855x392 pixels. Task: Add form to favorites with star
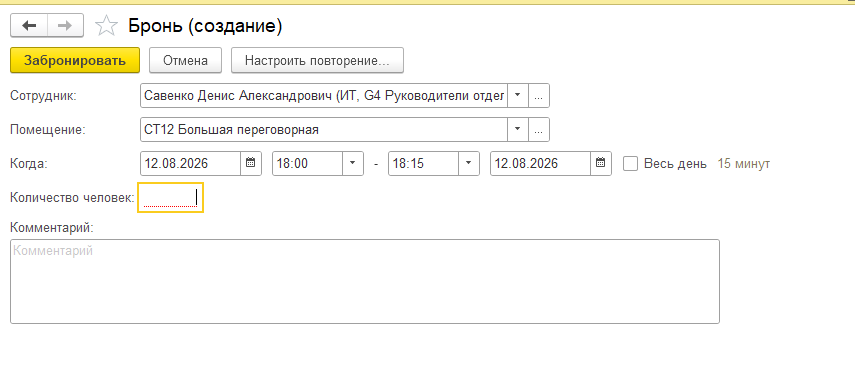tap(106, 26)
